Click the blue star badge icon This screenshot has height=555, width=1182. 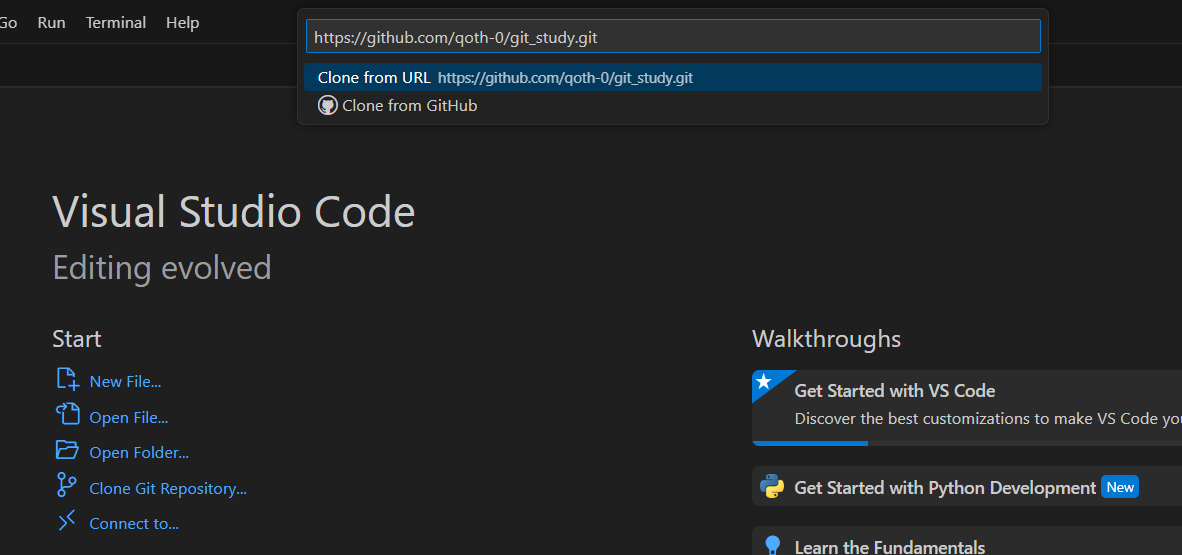[764, 382]
